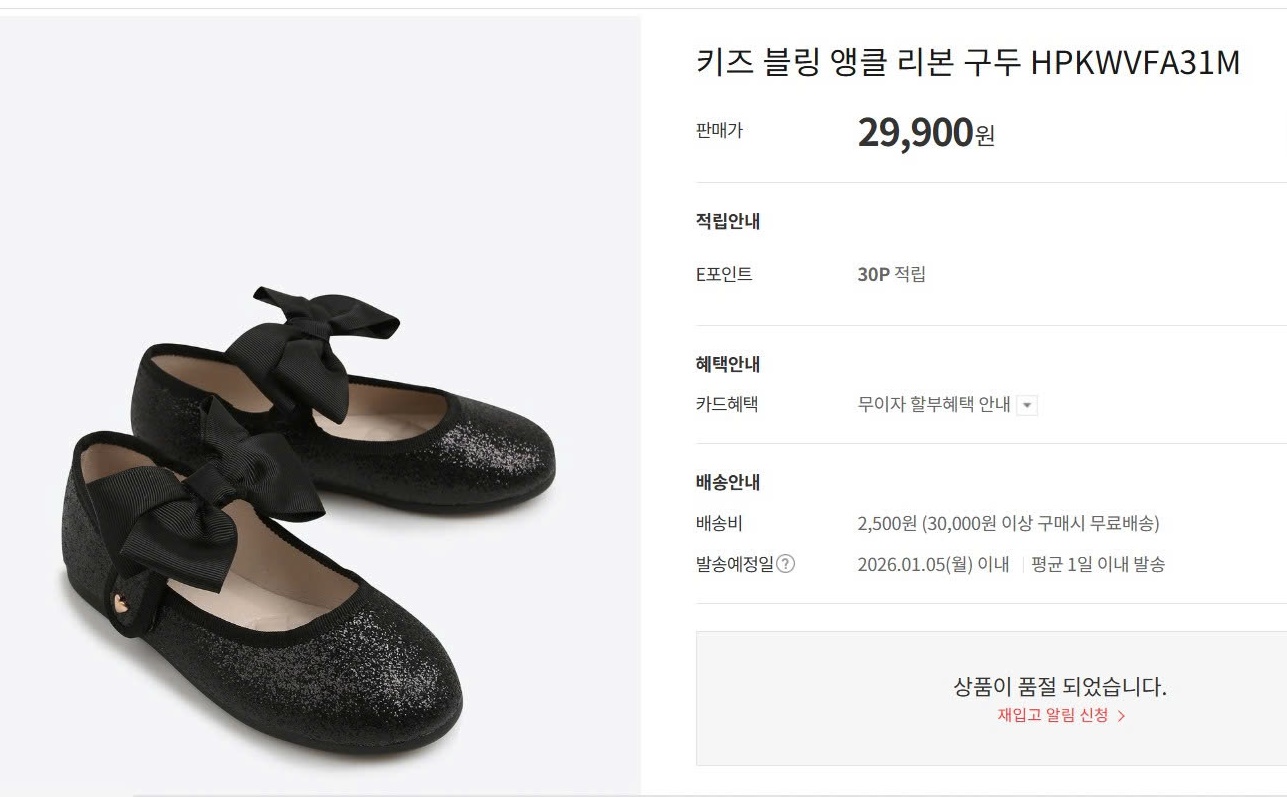
Task: Click the 평균 1일 이내 발송 text
Action: tap(1098, 564)
